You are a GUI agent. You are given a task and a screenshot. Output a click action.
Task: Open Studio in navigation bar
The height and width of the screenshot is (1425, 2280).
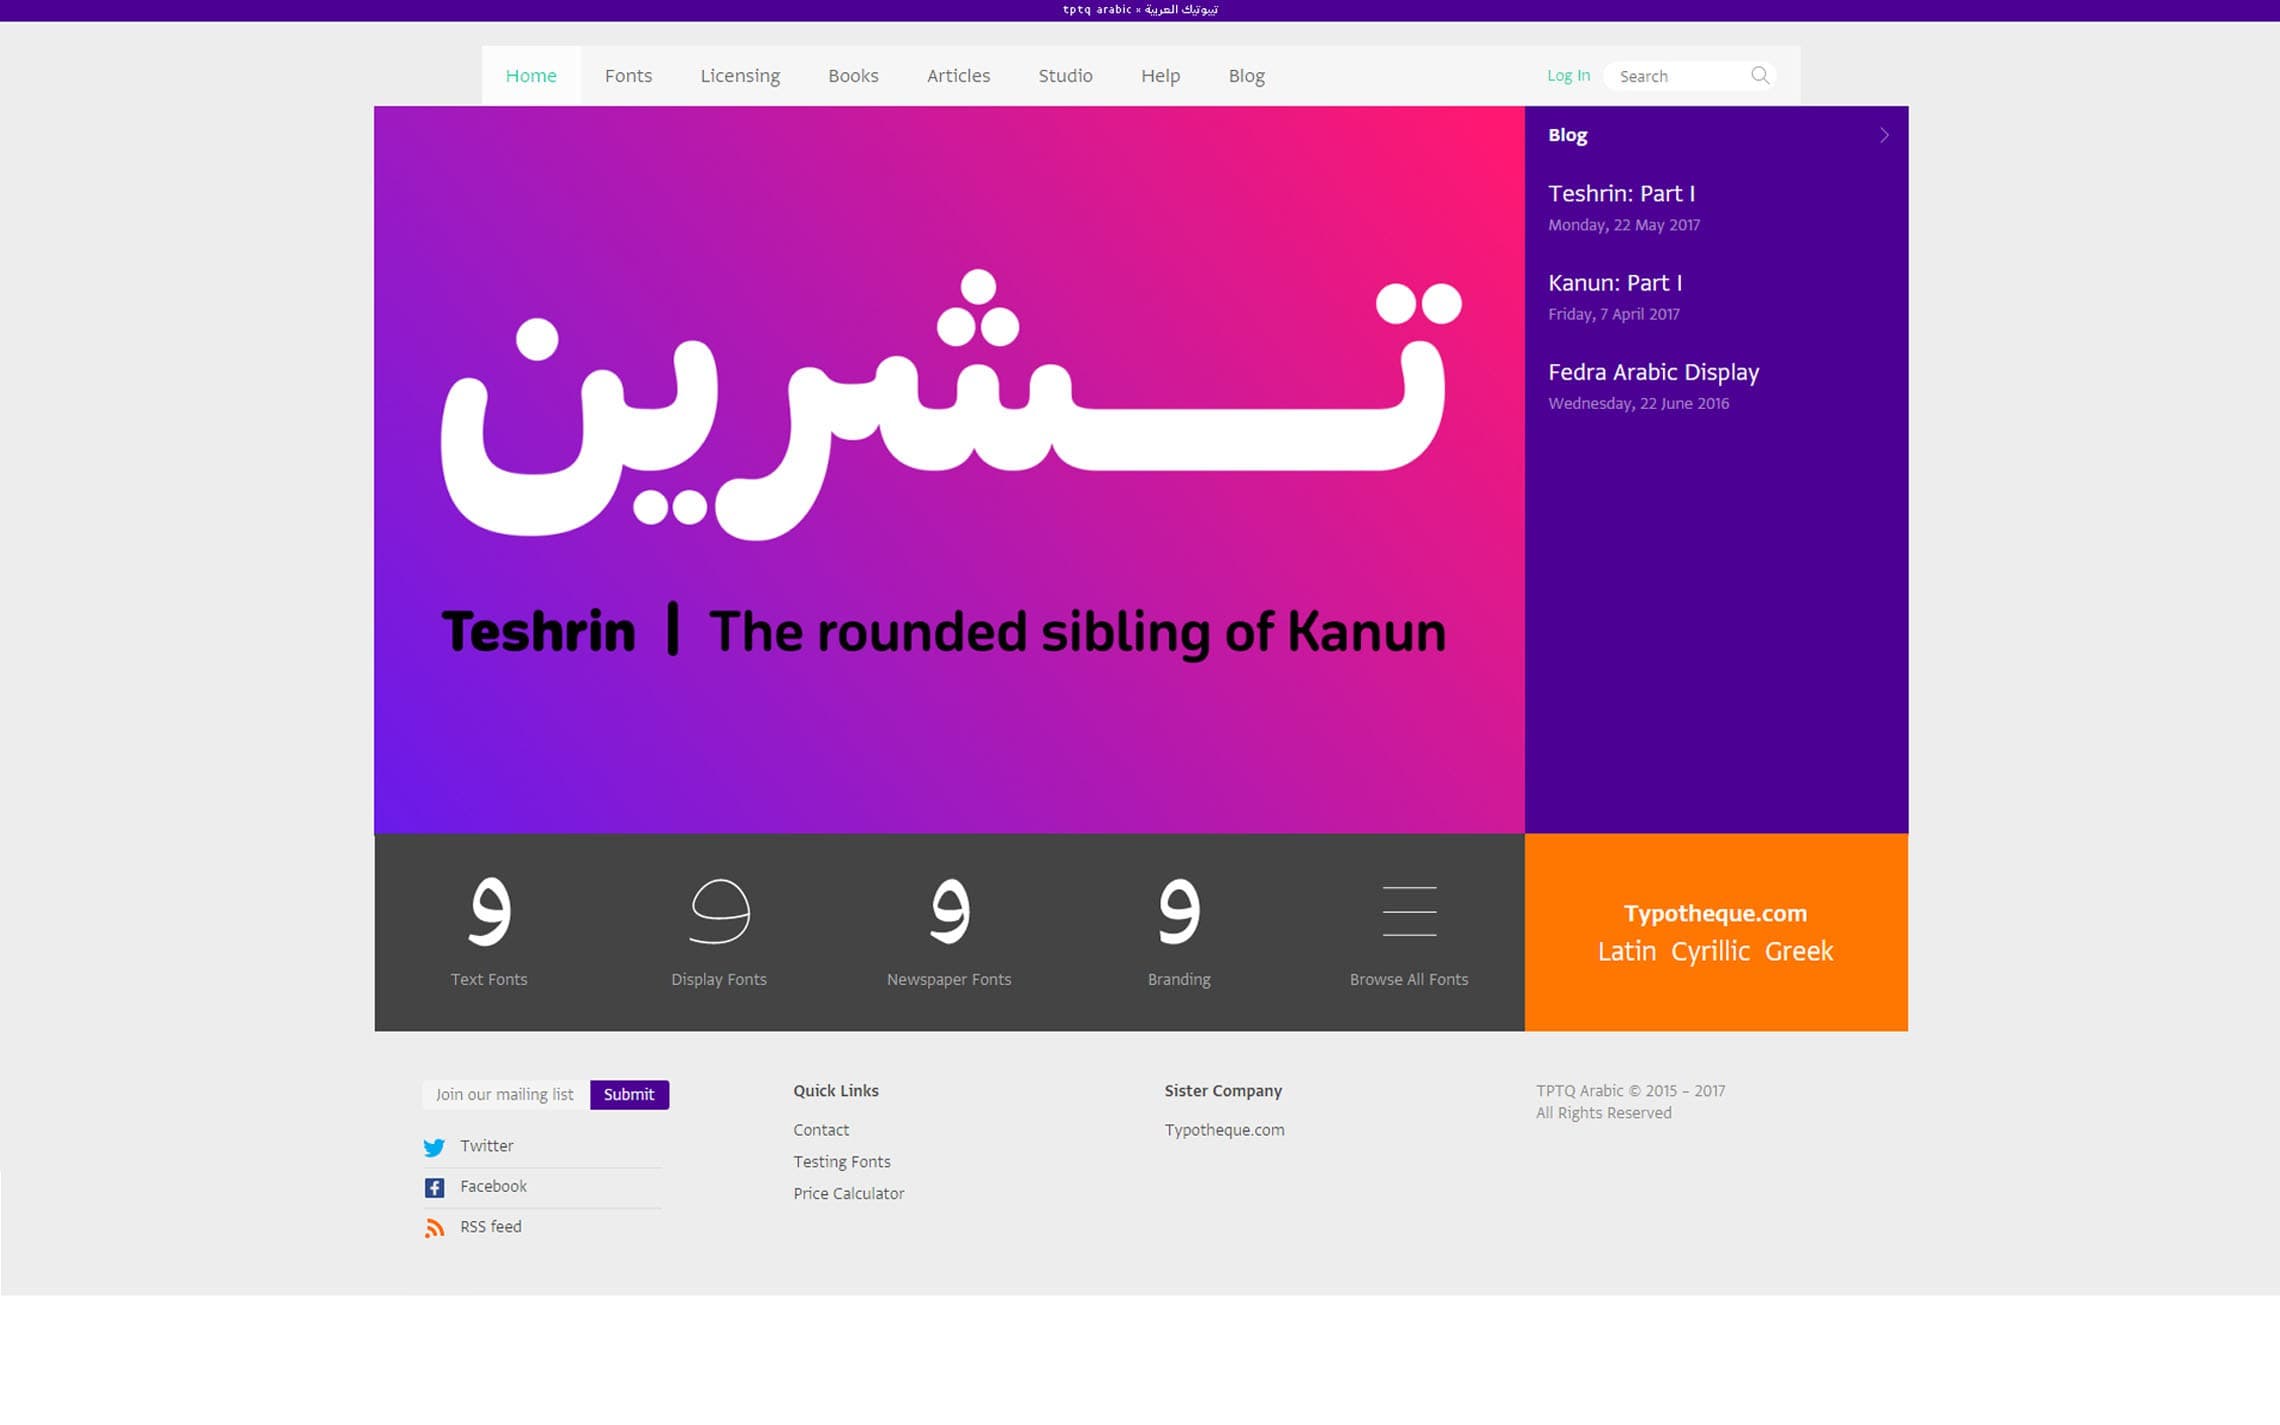(1065, 76)
